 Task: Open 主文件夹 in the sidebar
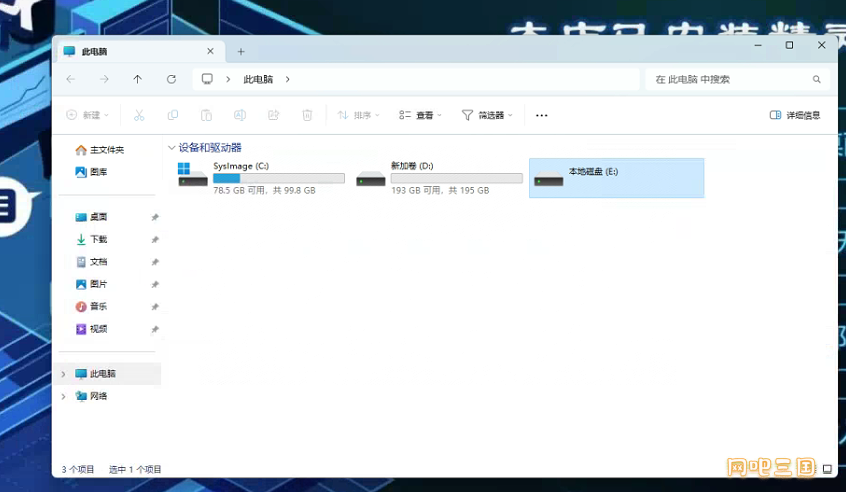pos(99,150)
